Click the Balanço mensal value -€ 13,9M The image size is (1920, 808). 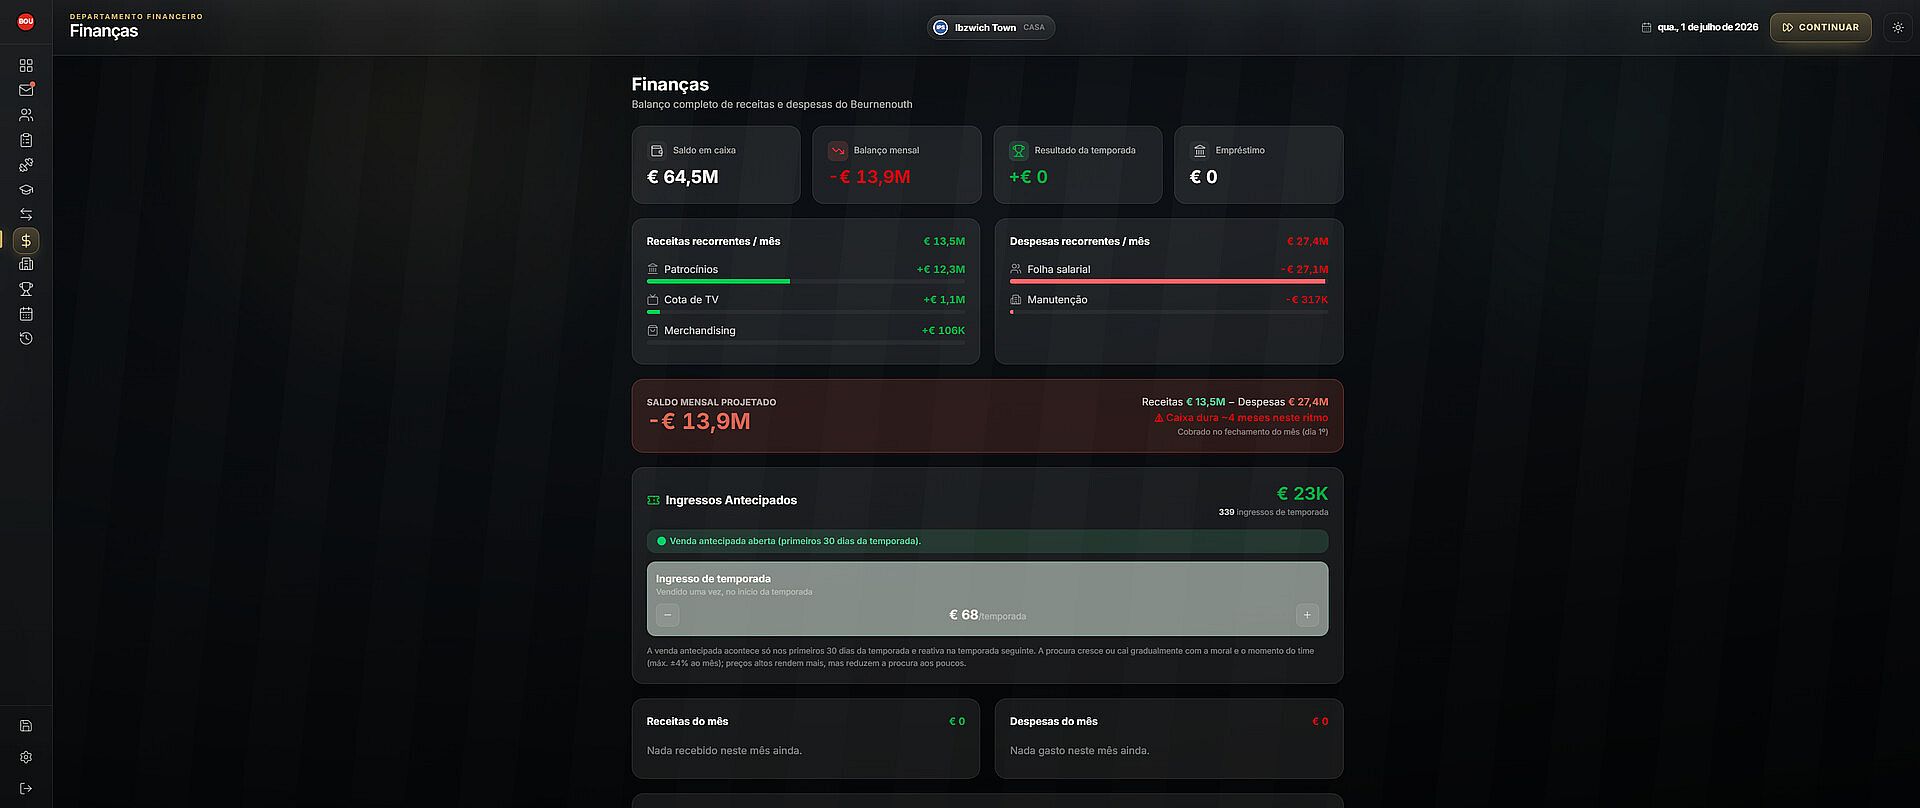[x=870, y=177]
